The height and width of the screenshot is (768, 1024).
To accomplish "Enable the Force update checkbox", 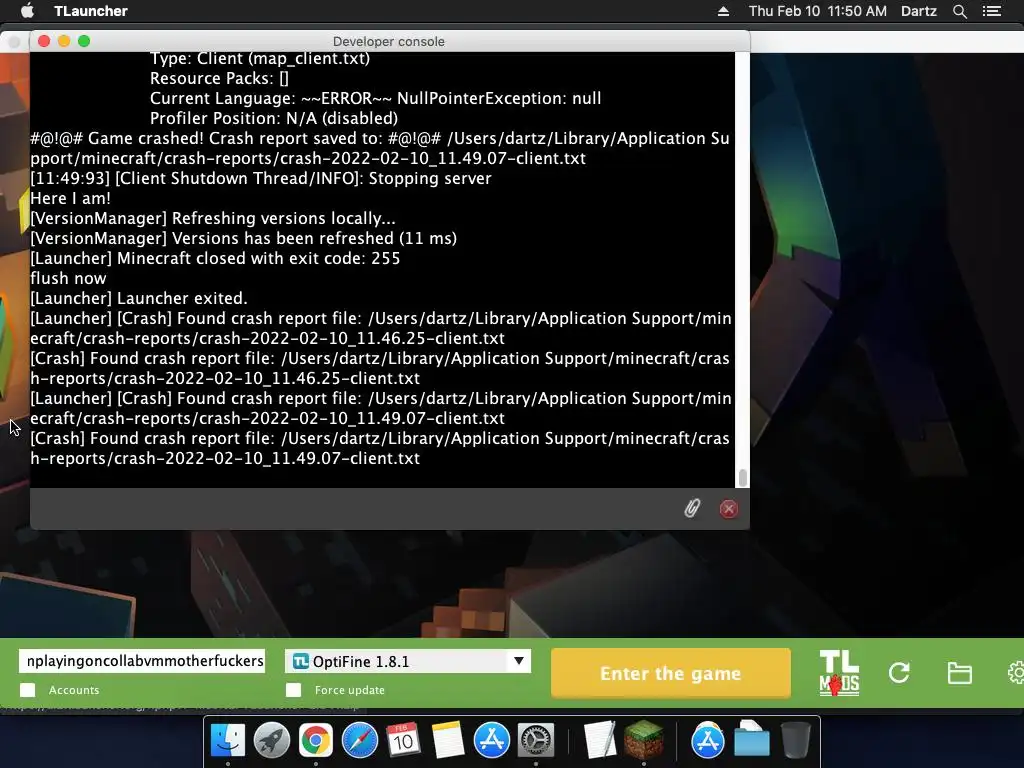I will [293, 690].
